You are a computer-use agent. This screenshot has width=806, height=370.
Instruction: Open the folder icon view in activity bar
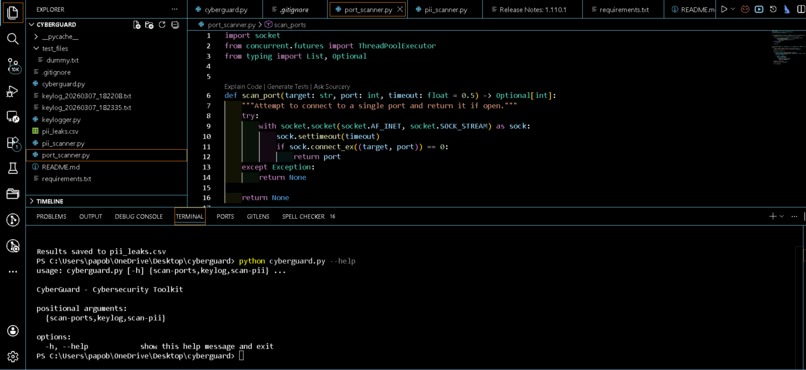click(x=12, y=194)
